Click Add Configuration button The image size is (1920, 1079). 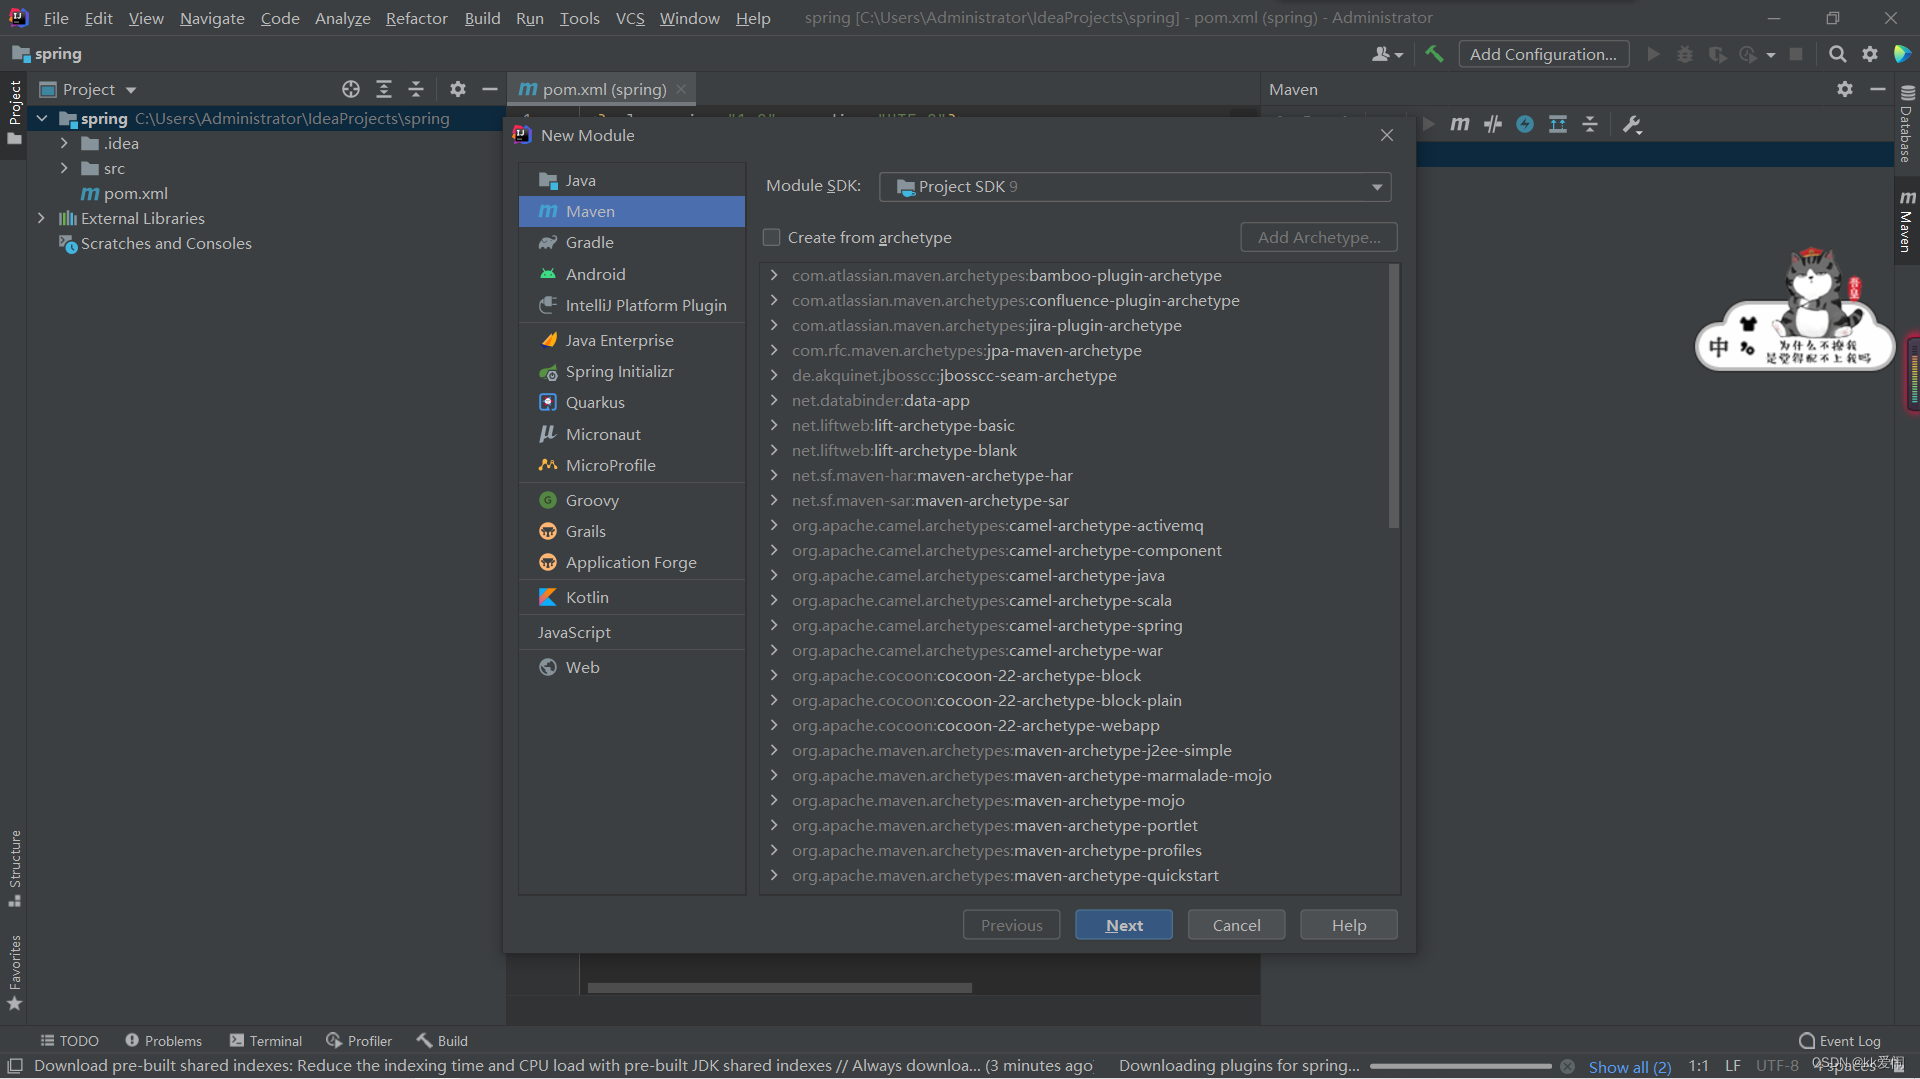tap(1543, 54)
